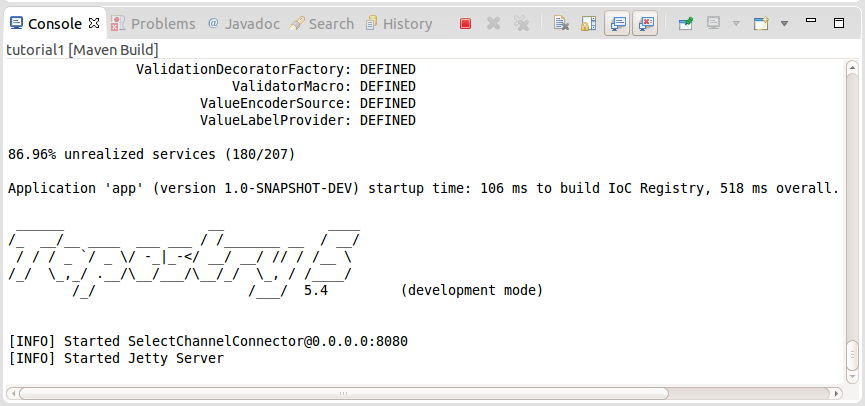This screenshot has width=865, height=406.
Task: Close the Console tab with X
Action: click(94, 23)
